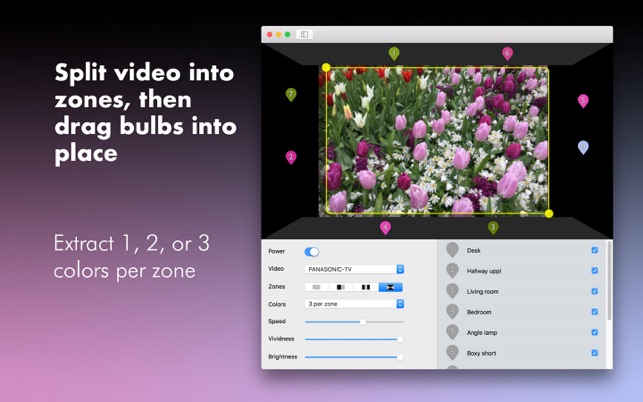Image resolution: width=643 pixels, height=402 pixels.
Task: Open the Video source dropdown PANASONIC-TV
Action: [x=354, y=269]
